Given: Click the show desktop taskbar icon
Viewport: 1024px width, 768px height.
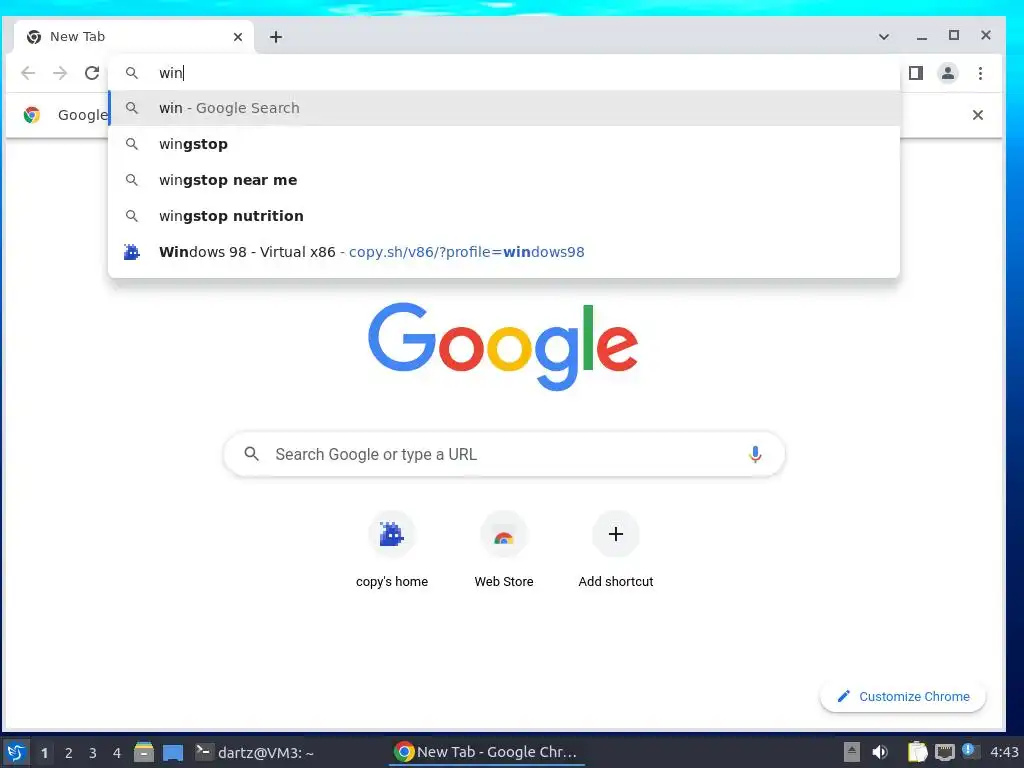Looking at the screenshot, I should click(x=172, y=752).
